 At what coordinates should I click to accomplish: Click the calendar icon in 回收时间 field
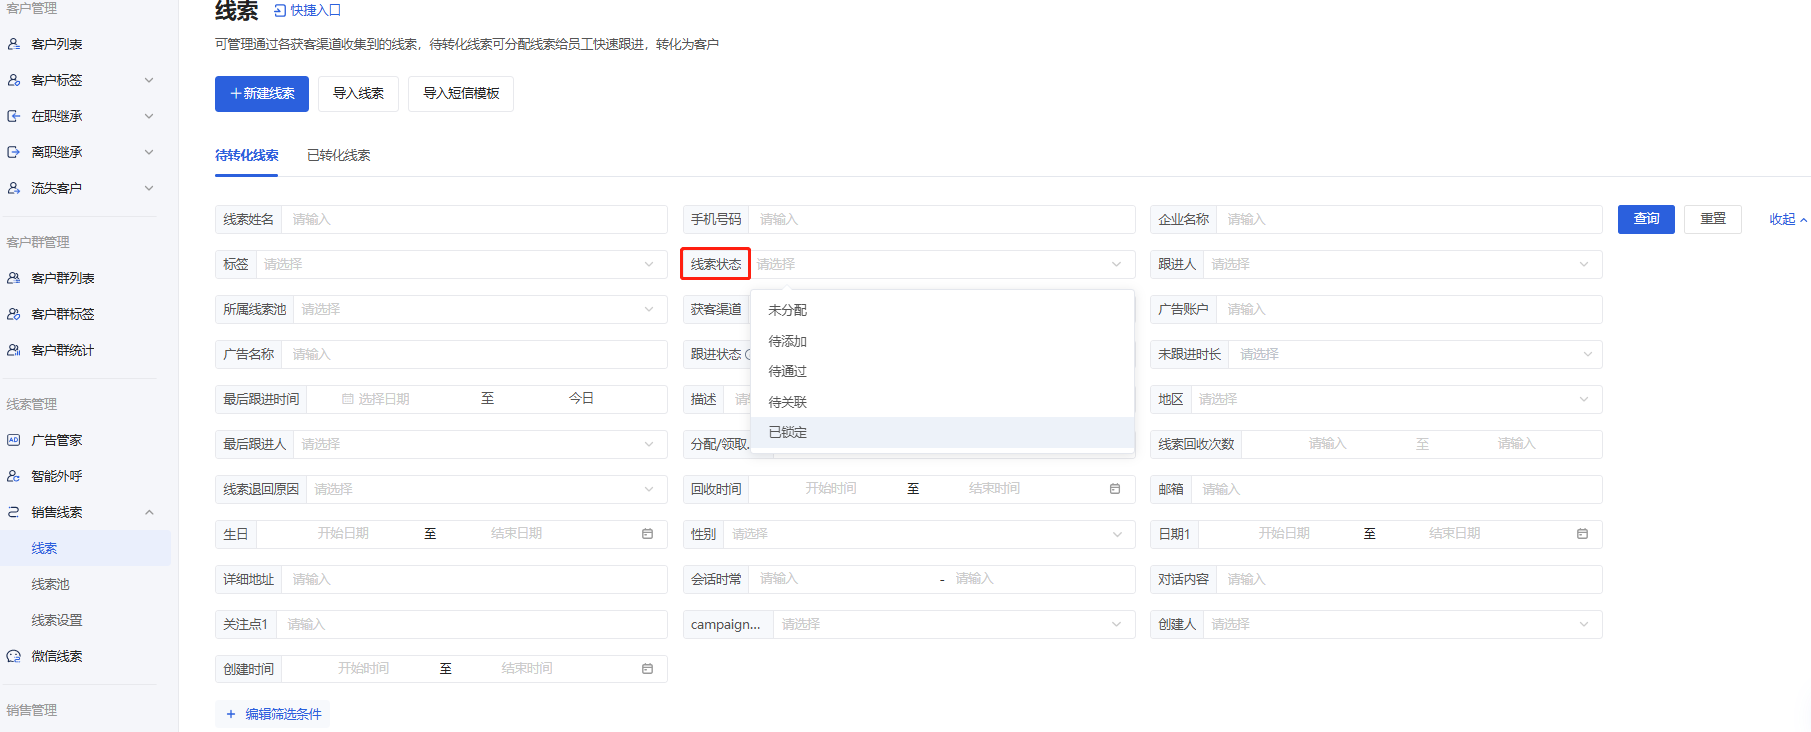point(1115,489)
